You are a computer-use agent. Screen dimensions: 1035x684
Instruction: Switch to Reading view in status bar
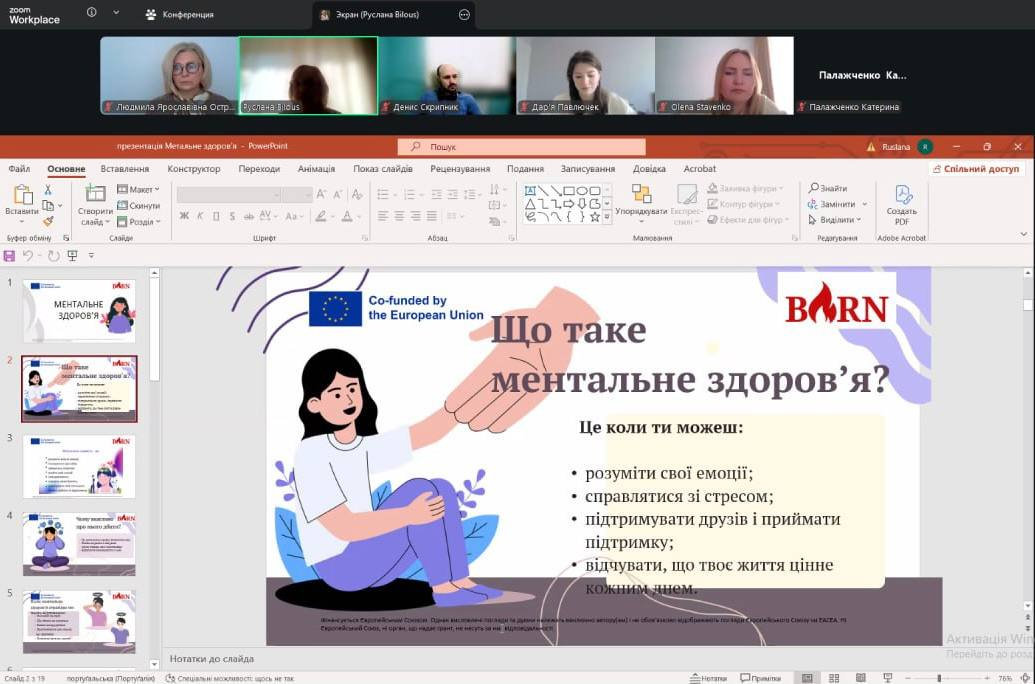(x=860, y=678)
